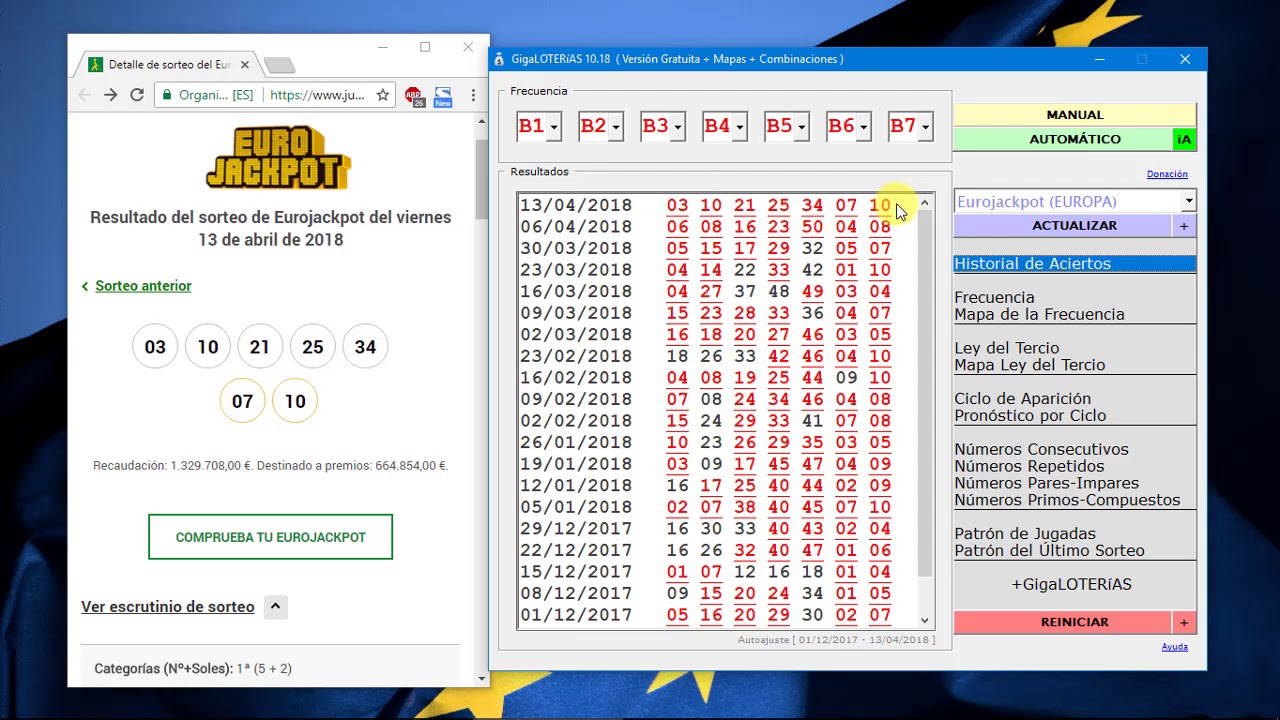
Task: Close the Detalle de sorteo tab
Action: 244,65
